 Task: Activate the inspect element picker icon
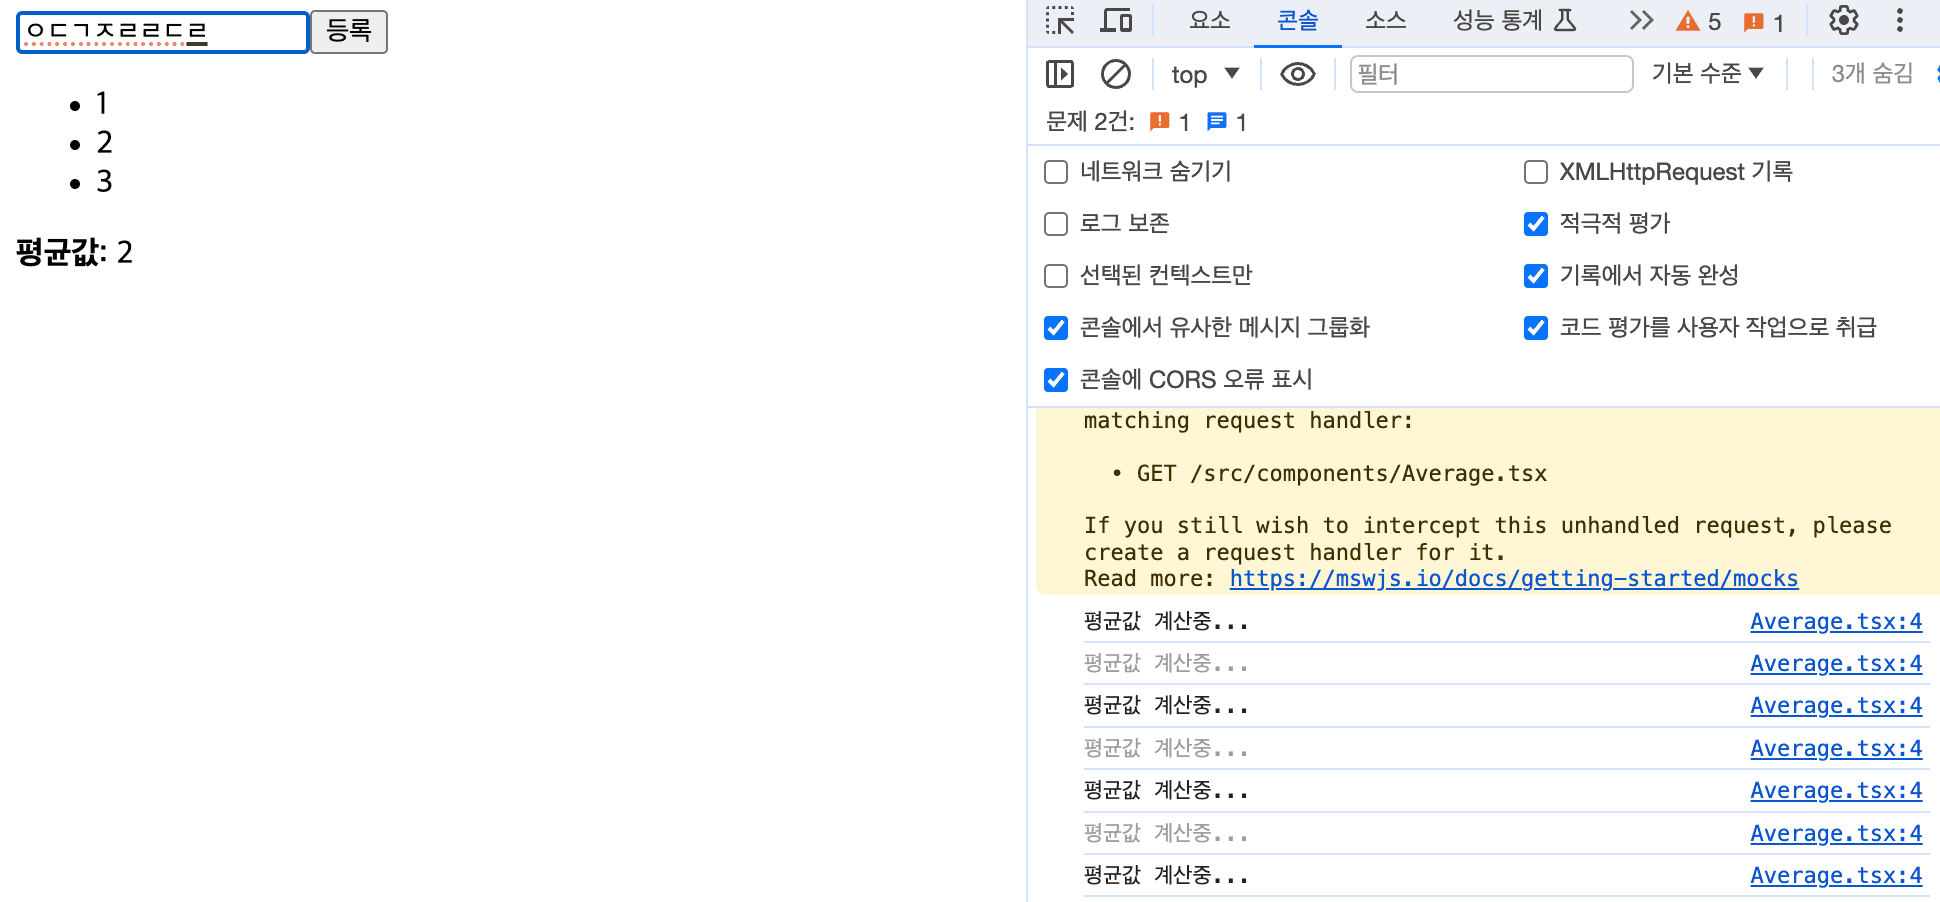pyautogui.click(x=1059, y=20)
